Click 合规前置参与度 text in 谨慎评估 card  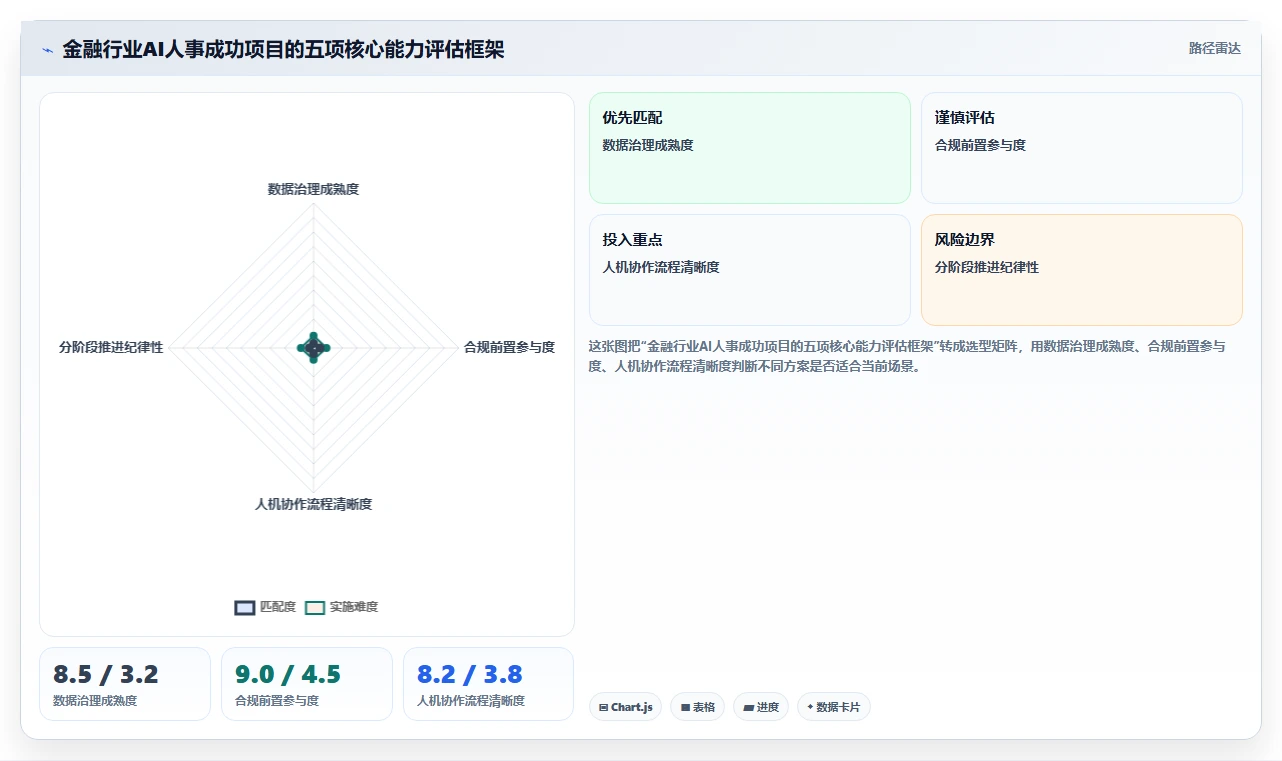[980, 145]
